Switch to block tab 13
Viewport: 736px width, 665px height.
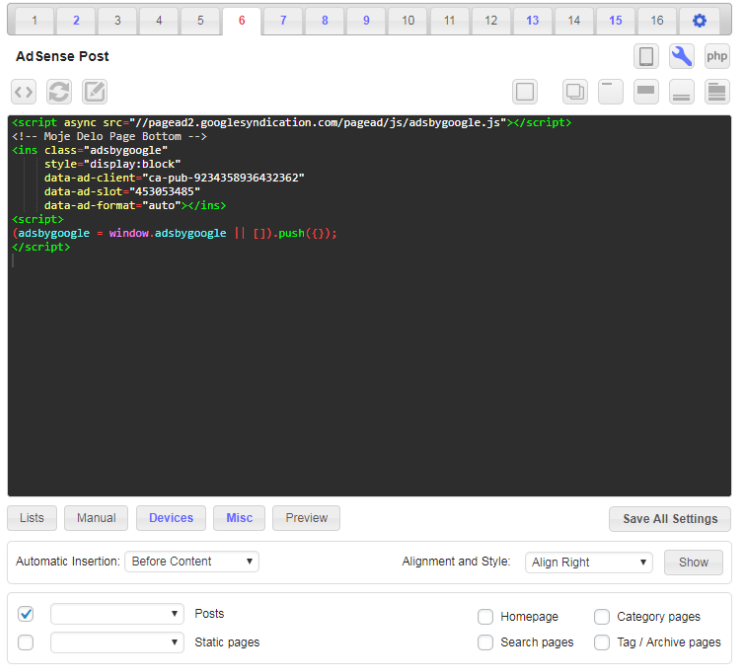pos(532,21)
